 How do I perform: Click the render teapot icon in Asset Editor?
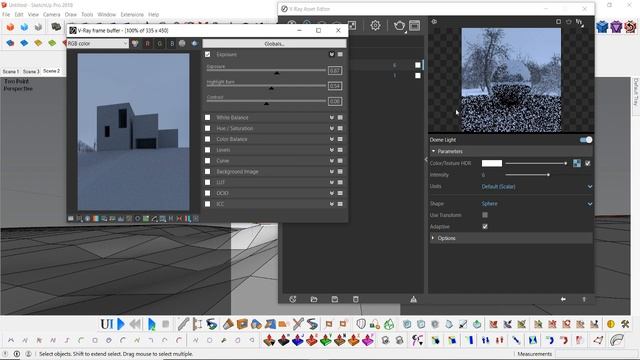pyautogui.click(x=399, y=26)
